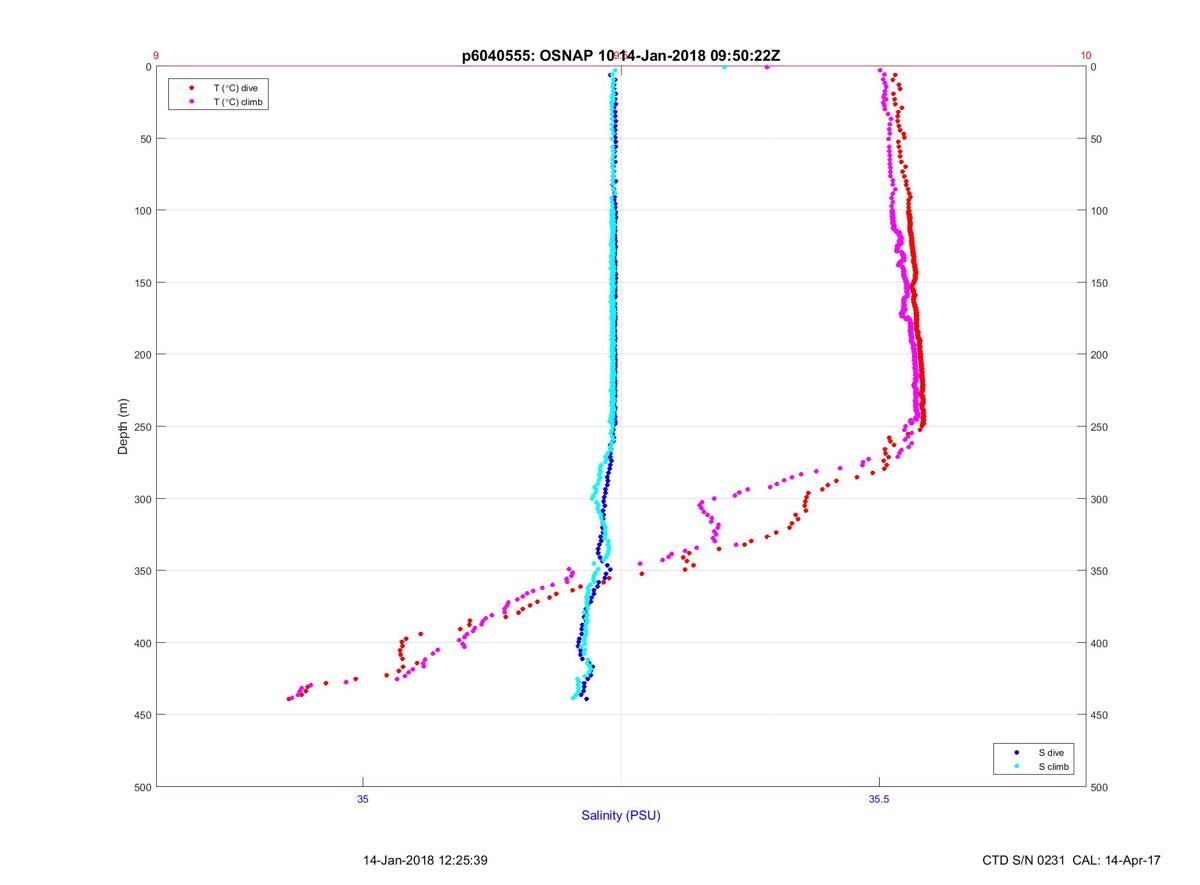Screen dimensions: 1200x885
Task: Click the '300' tick on right depth axis
Action: (x=1100, y=499)
